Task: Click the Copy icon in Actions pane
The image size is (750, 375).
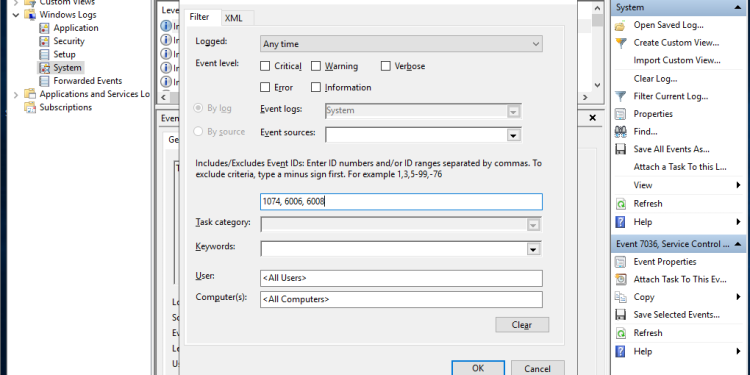Action: 620,297
